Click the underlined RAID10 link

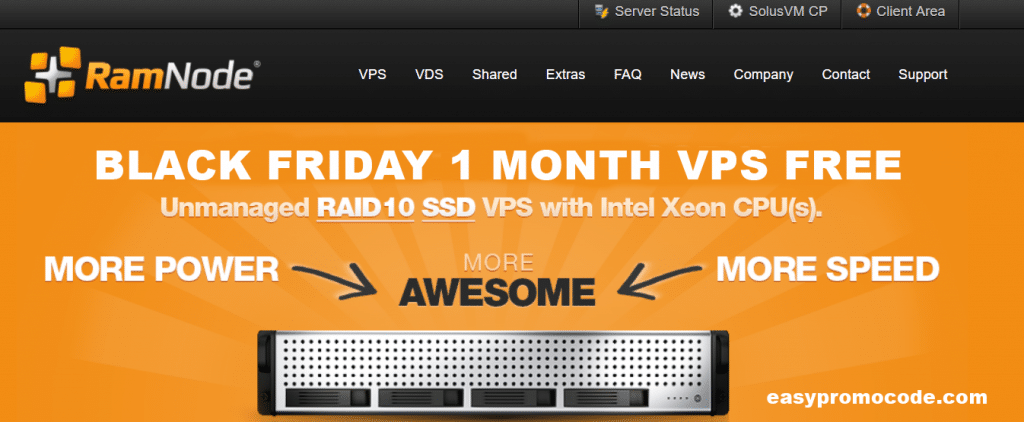366,208
